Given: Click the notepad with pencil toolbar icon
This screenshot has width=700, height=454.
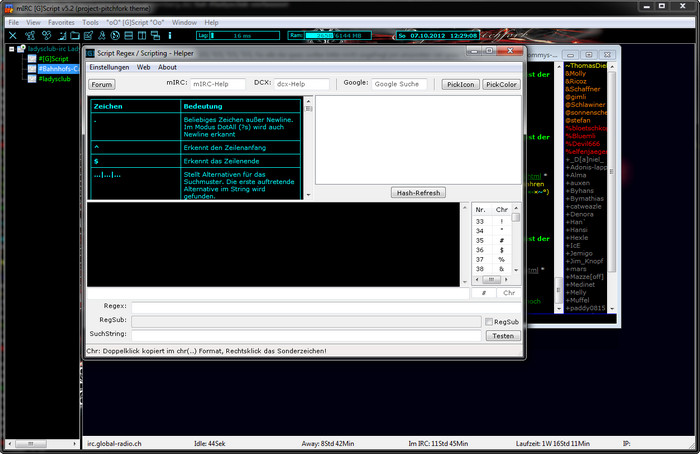Looking at the screenshot, I should (x=88, y=35).
